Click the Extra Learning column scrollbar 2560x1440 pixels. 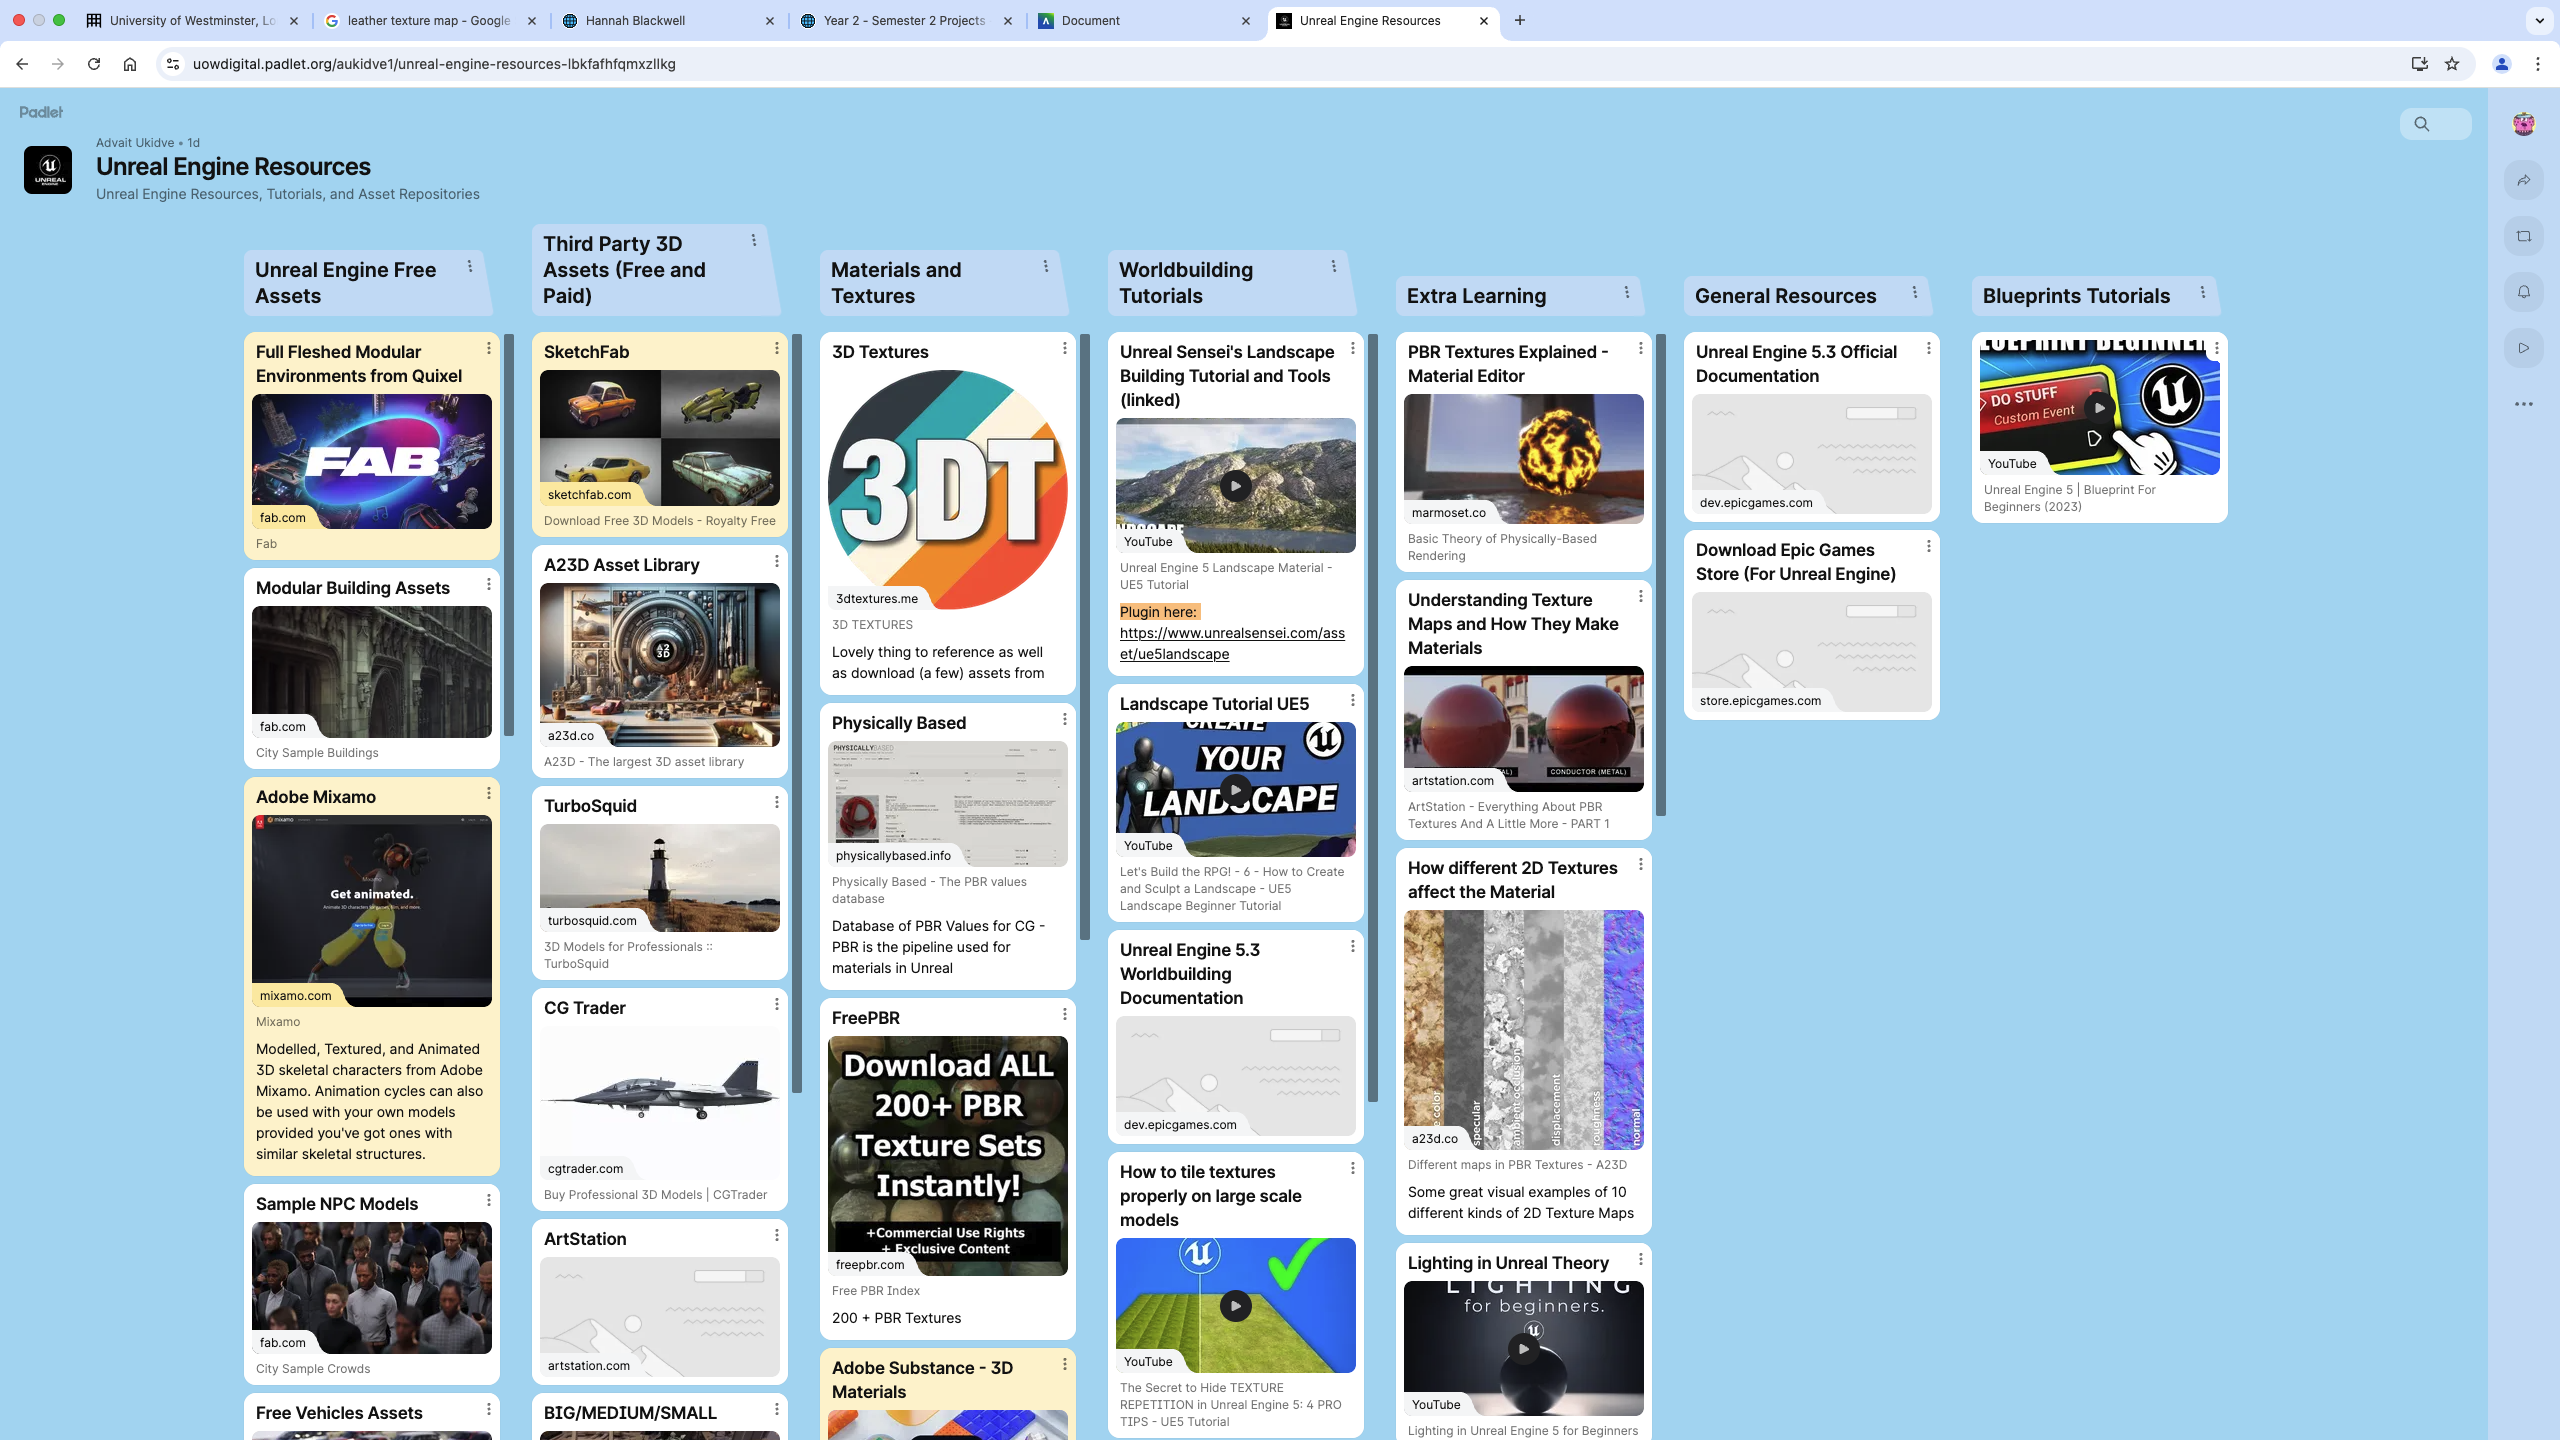click(x=1661, y=575)
